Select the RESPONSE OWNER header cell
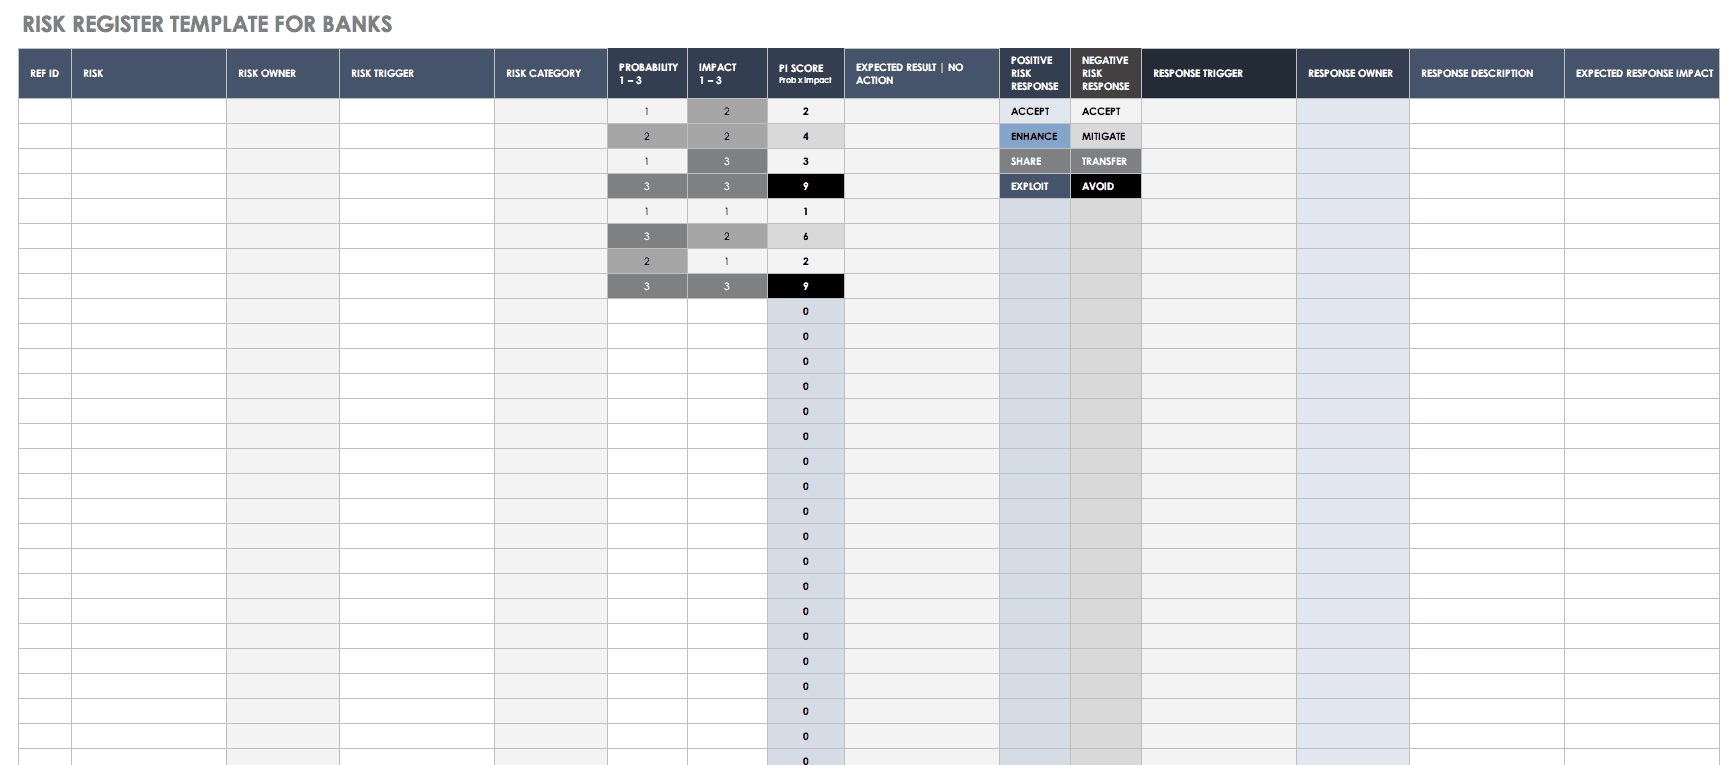The width and height of the screenshot is (1735, 765). tap(1353, 73)
